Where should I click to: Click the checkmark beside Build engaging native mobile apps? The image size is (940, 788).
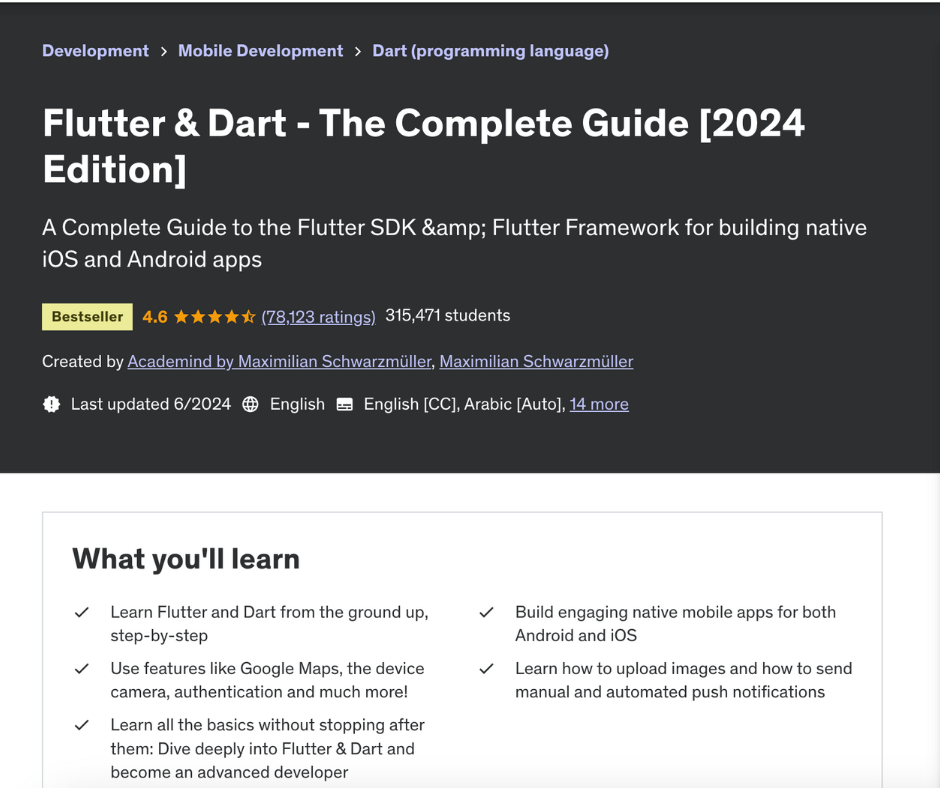(x=486, y=612)
